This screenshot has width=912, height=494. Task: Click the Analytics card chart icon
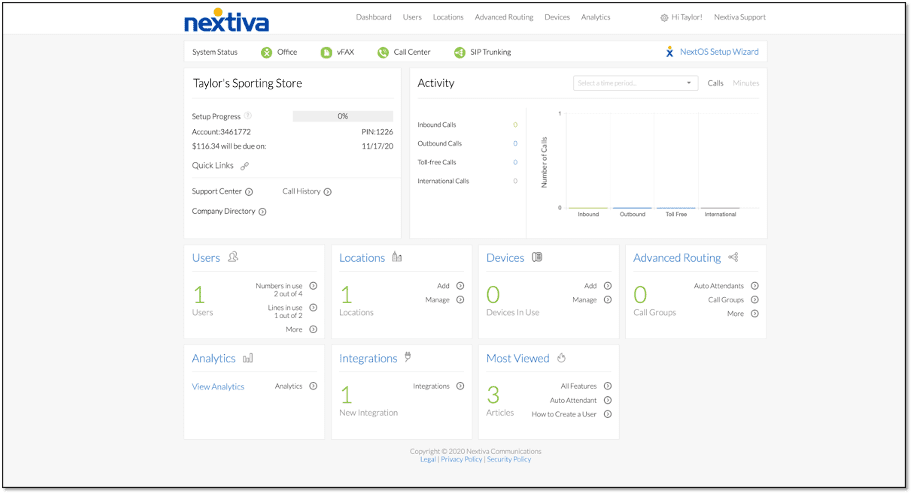pos(248,358)
